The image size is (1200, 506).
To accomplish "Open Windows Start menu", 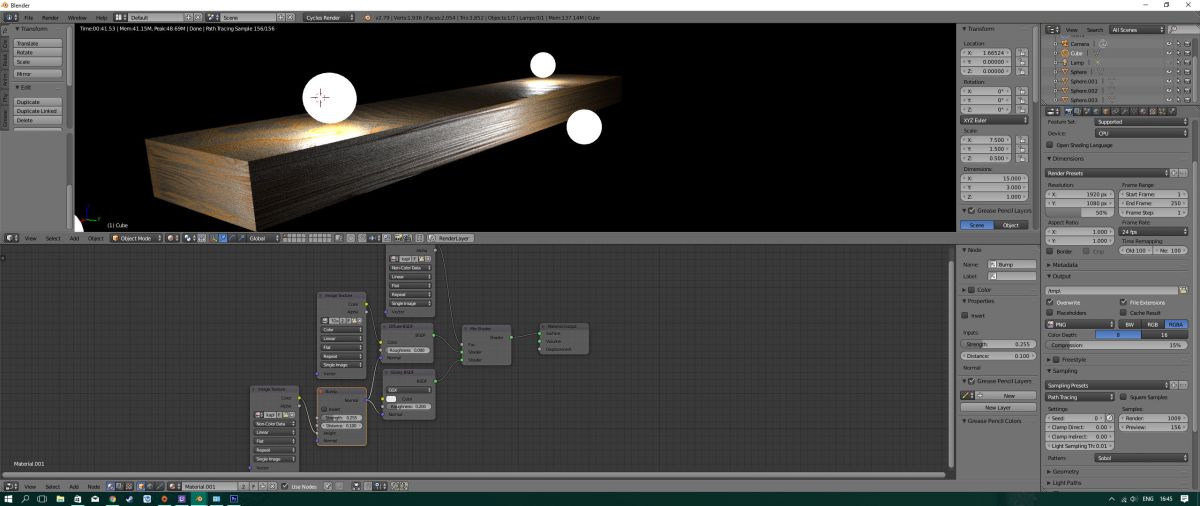I will click(x=8, y=498).
